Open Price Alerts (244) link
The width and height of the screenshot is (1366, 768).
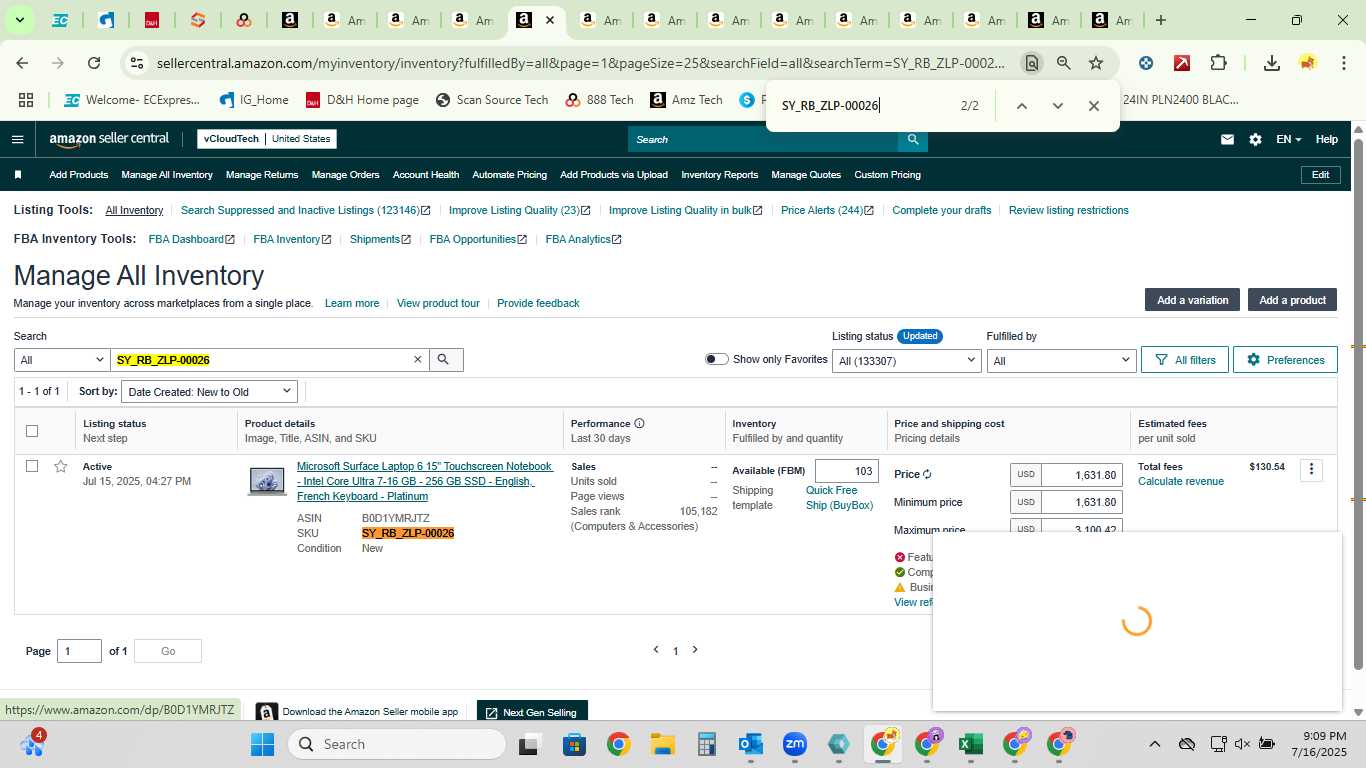click(827, 210)
